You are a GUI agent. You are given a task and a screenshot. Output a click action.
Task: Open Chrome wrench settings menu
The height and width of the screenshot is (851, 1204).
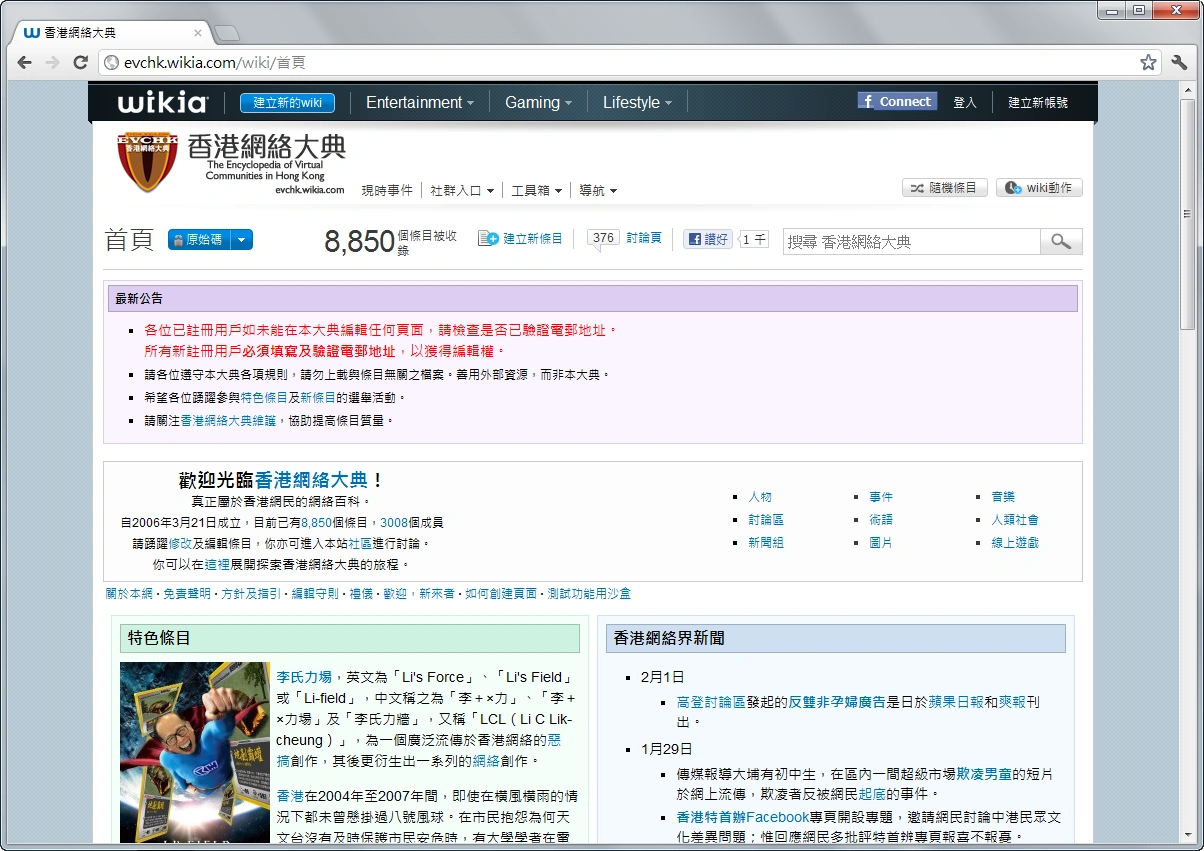(1179, 62)
